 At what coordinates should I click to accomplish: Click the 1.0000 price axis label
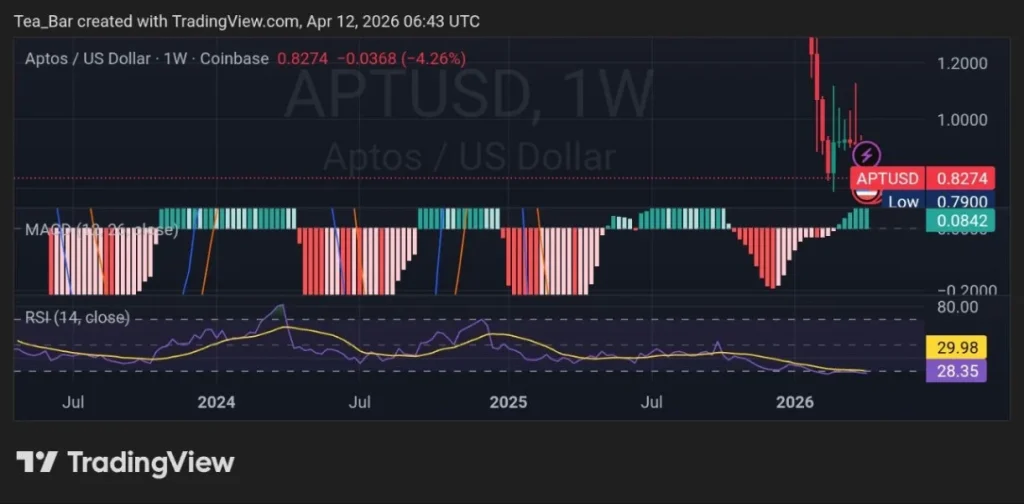[x=963, y=120]
